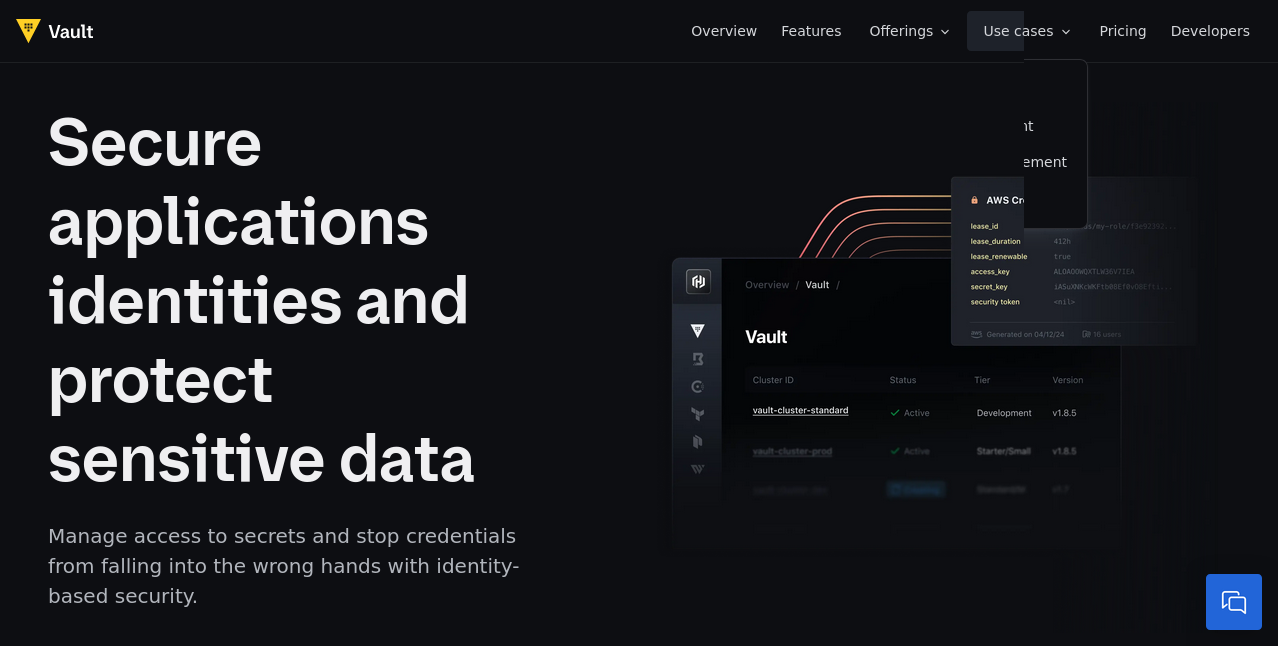The height and width of the screenshot is (646, 1278).
Task: Open the vault-cluster-standard link
Action: click(800, 410)
